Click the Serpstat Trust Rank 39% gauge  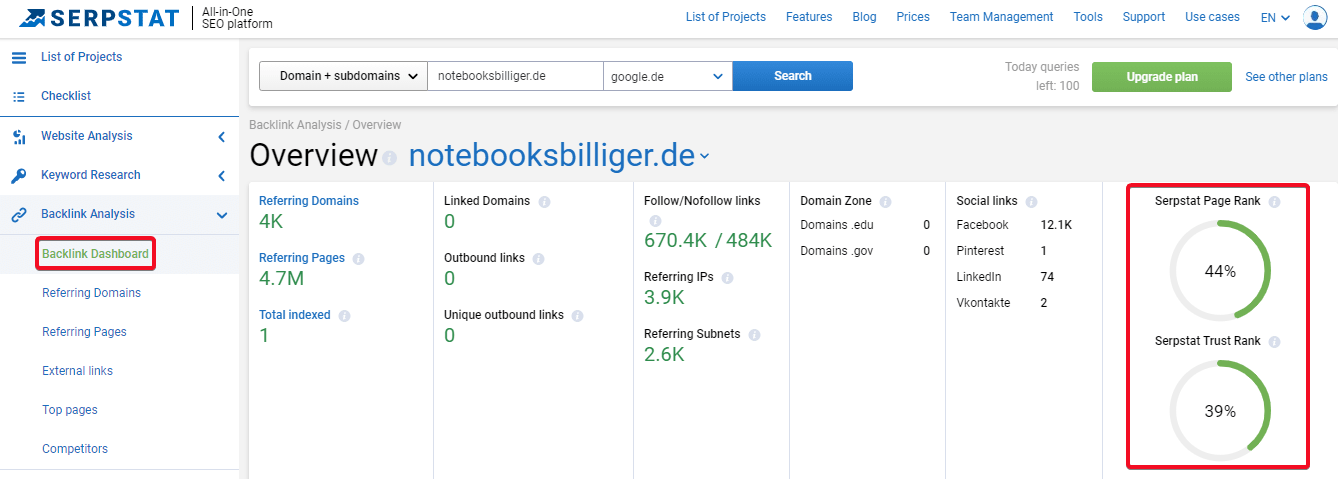coord(1220,411)
